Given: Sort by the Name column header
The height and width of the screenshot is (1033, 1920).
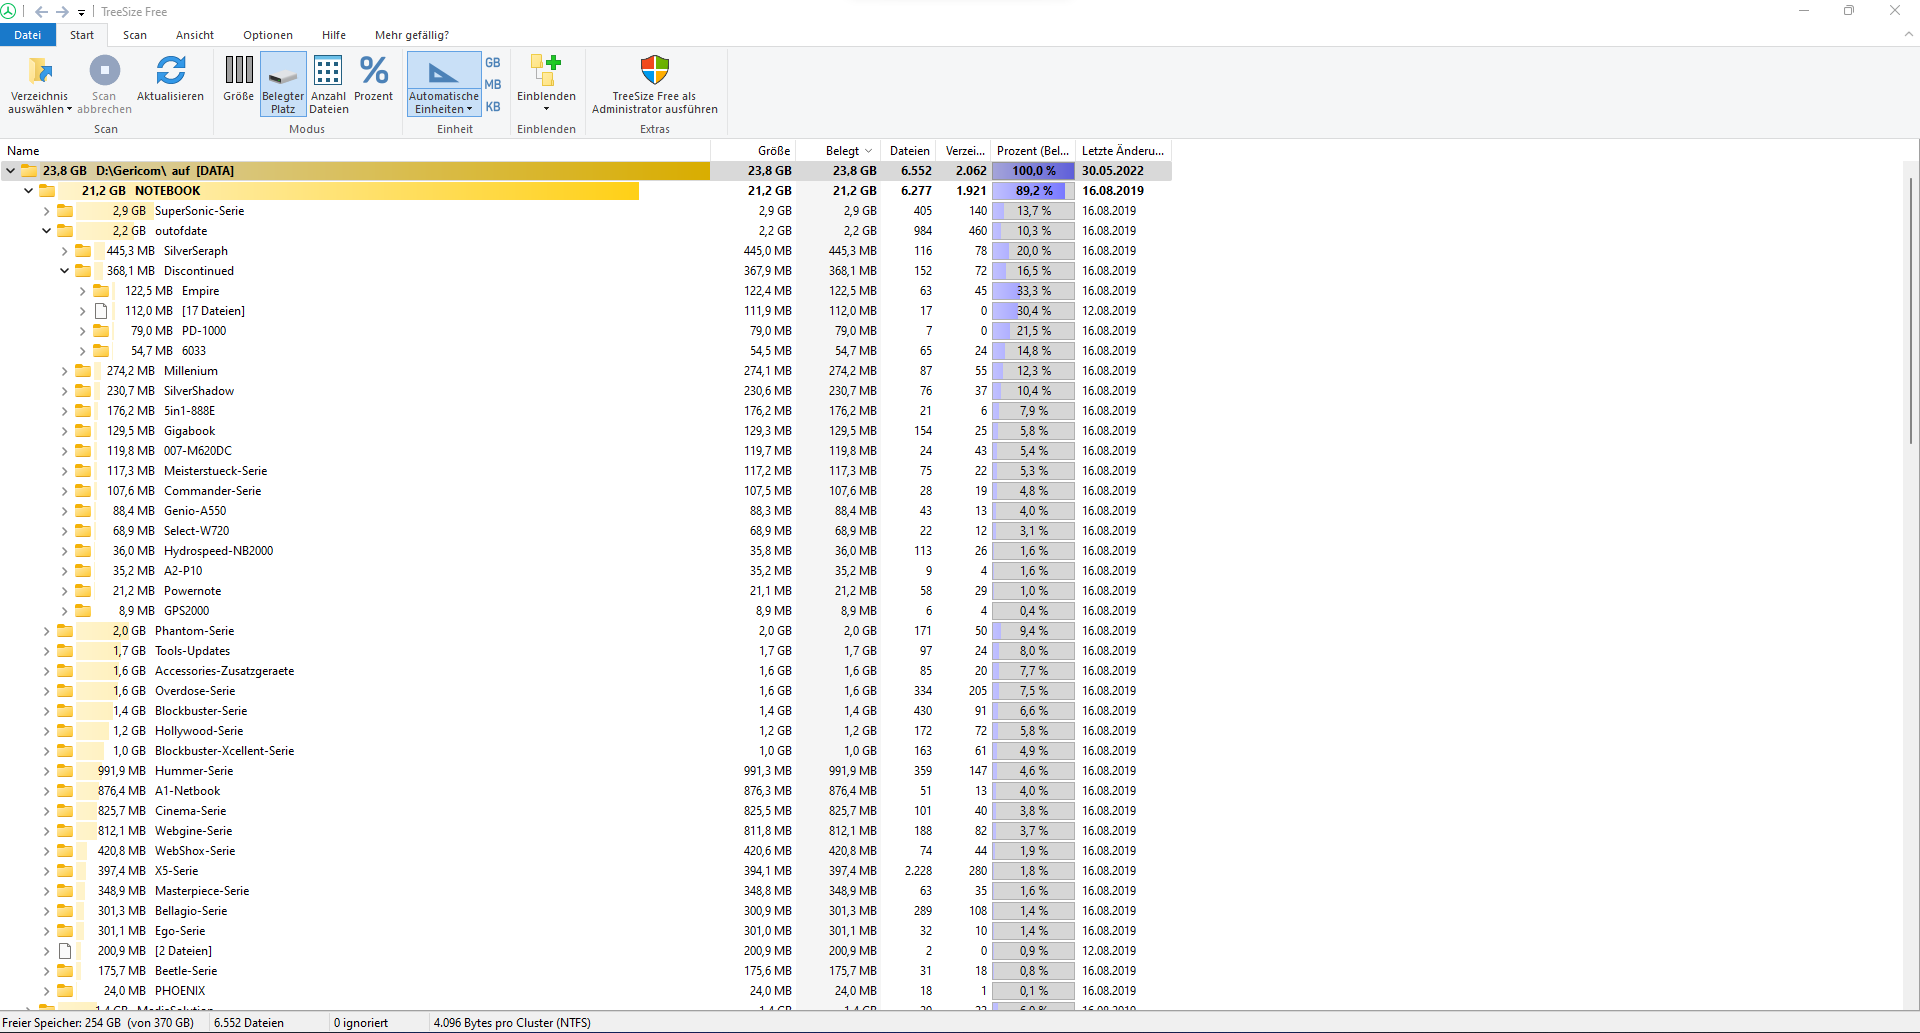Looking at the screenshot, I should click(355, 151).
